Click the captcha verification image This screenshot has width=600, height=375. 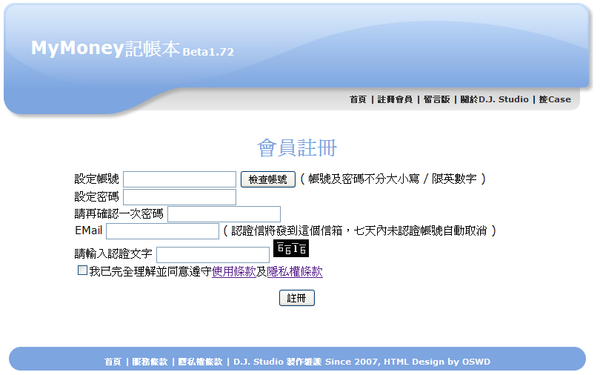(x=291, y=248)
